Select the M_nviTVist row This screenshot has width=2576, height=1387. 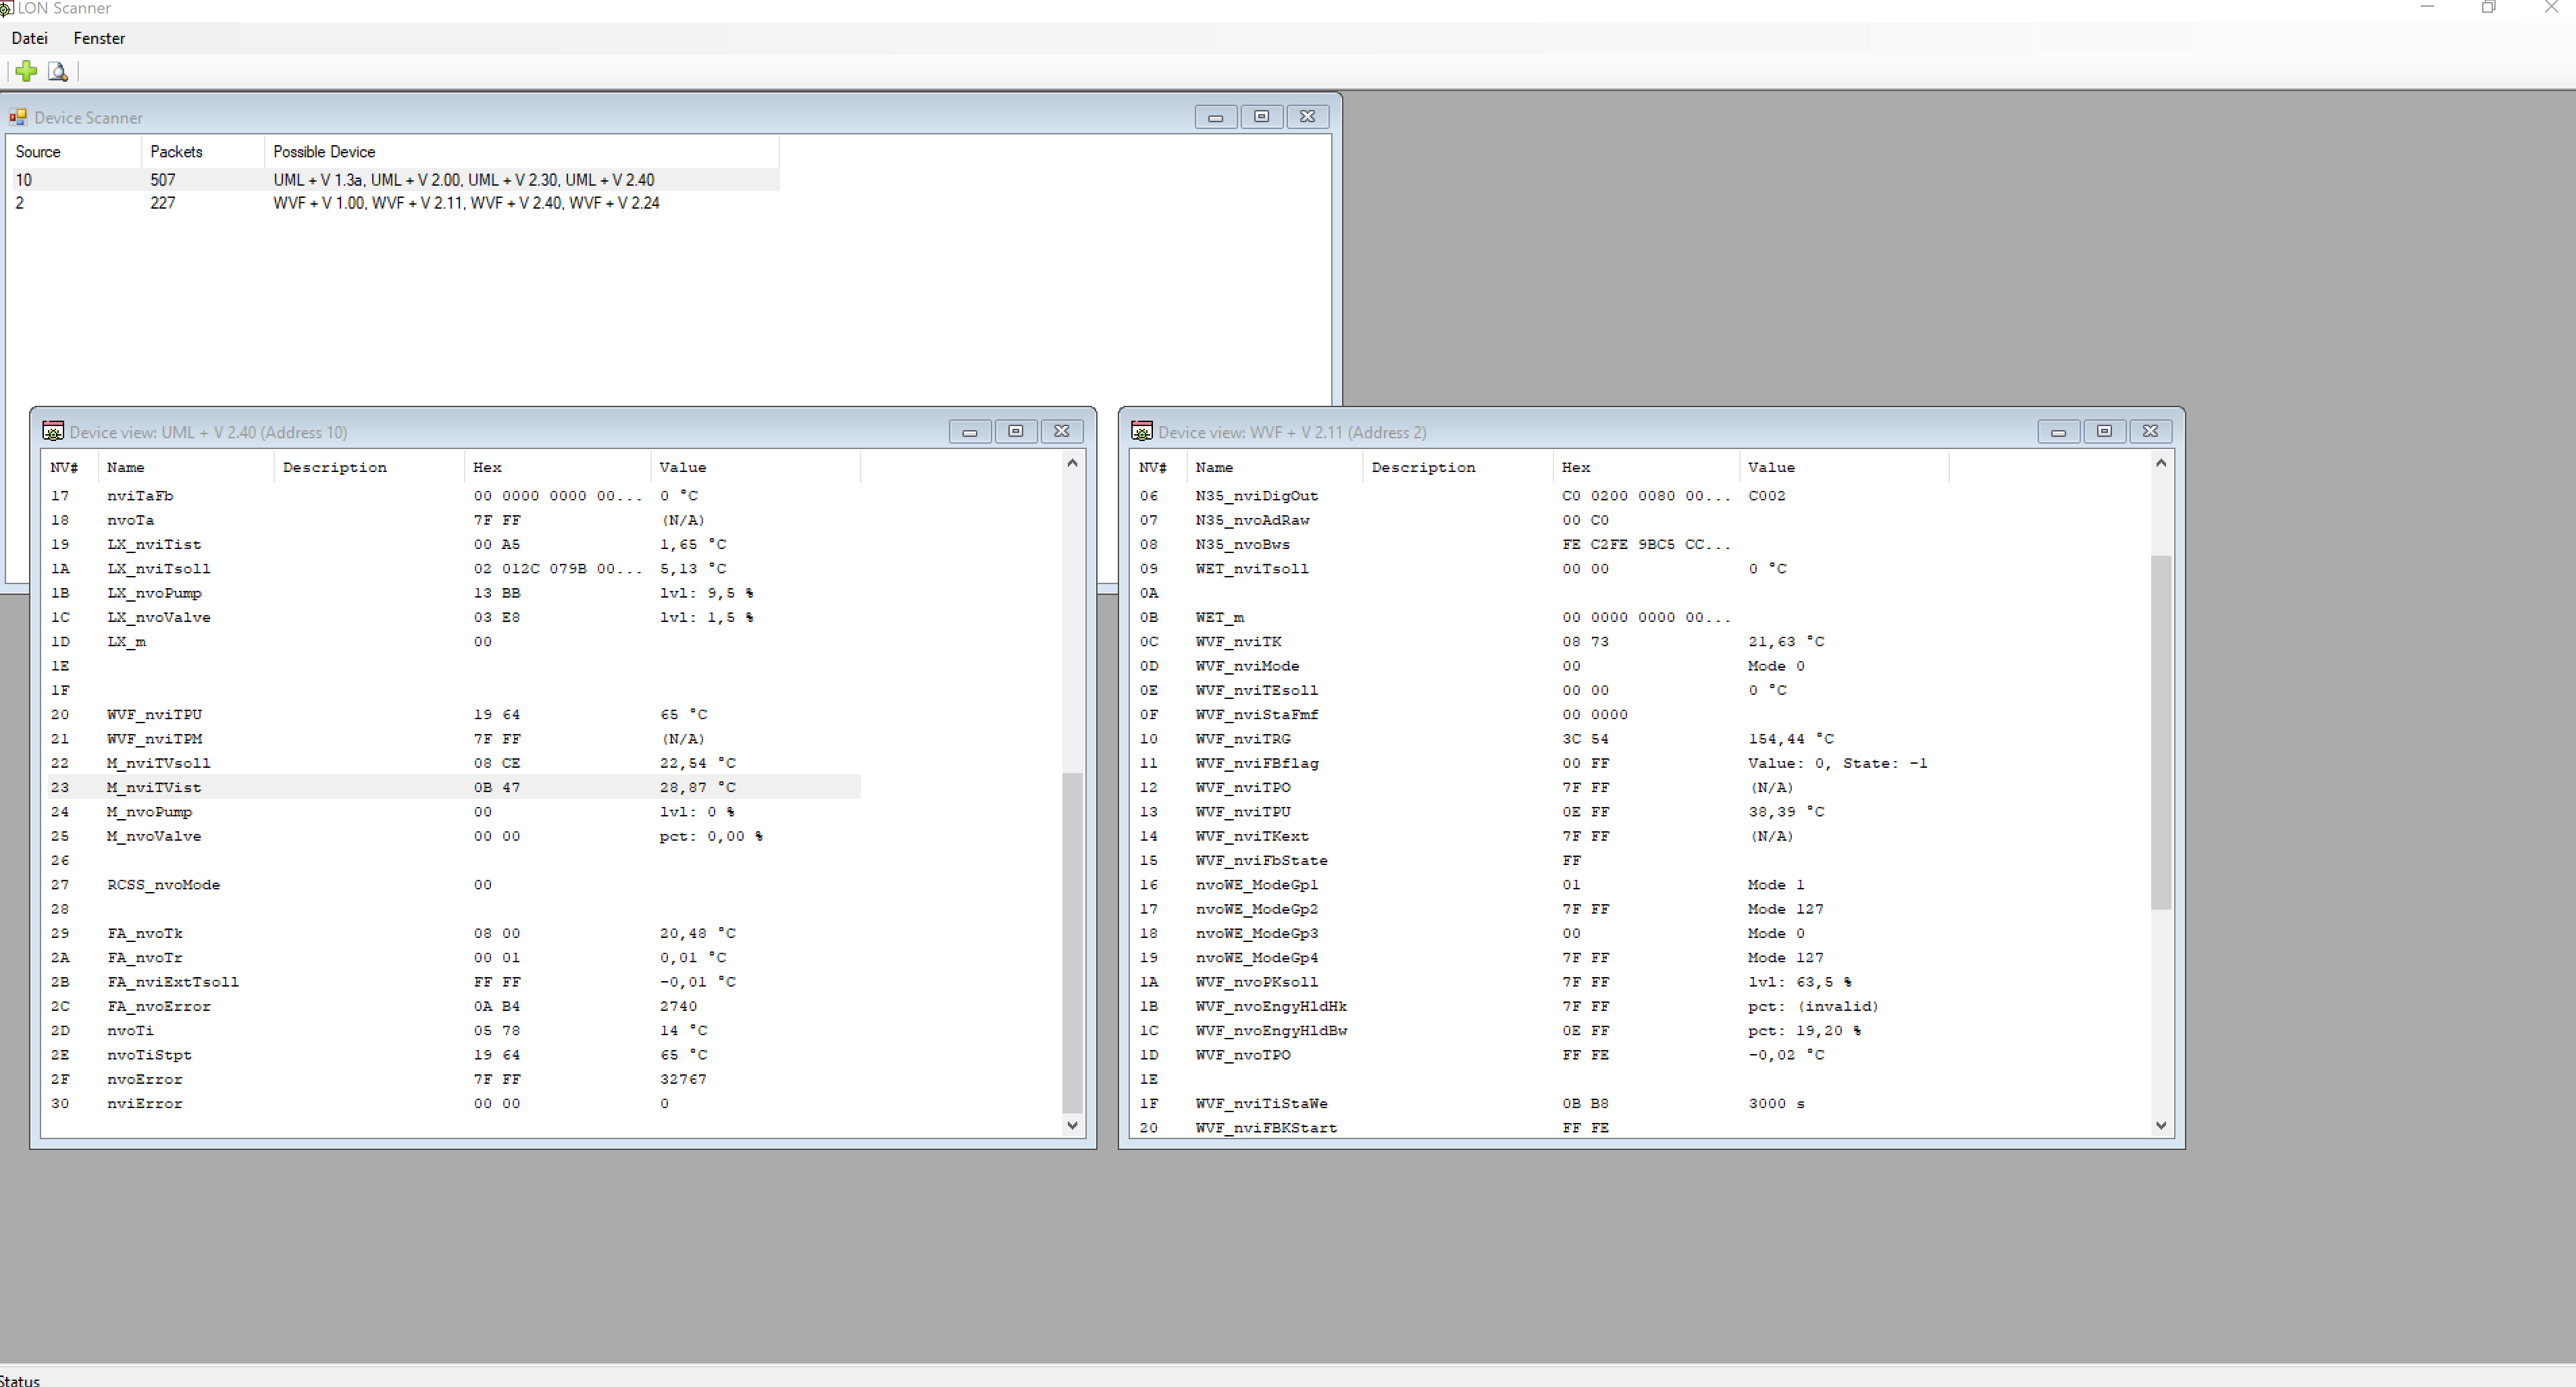[x=454, y=787]
